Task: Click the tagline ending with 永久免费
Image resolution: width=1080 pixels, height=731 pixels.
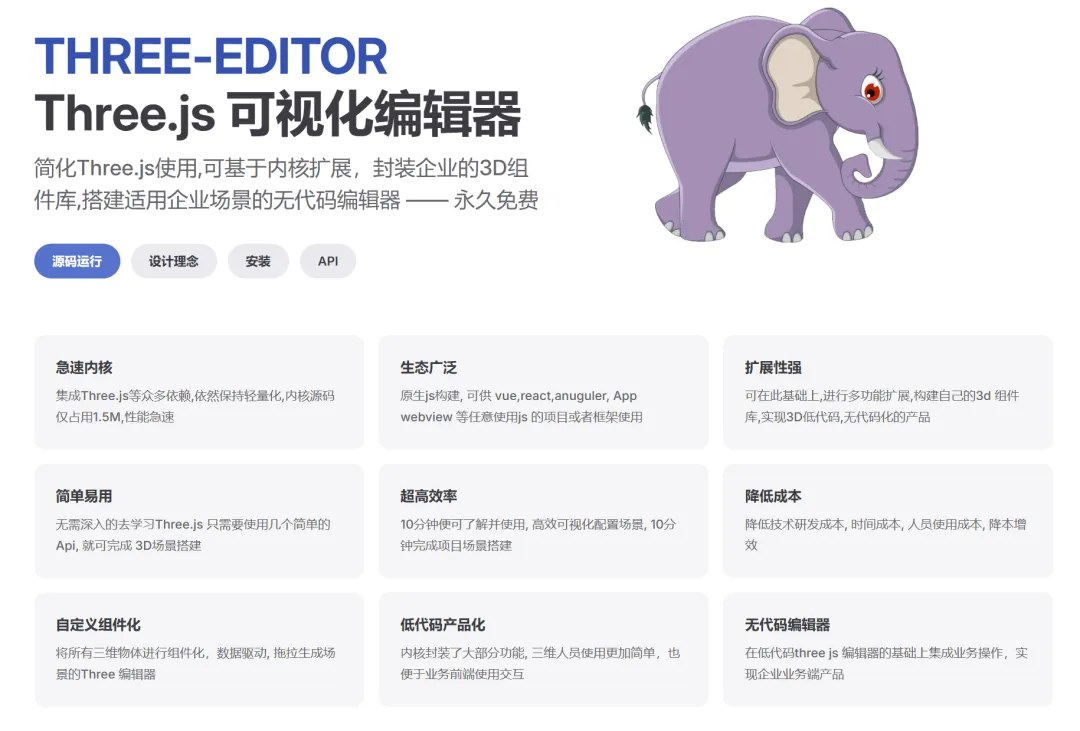Action: tap(286, 184)
